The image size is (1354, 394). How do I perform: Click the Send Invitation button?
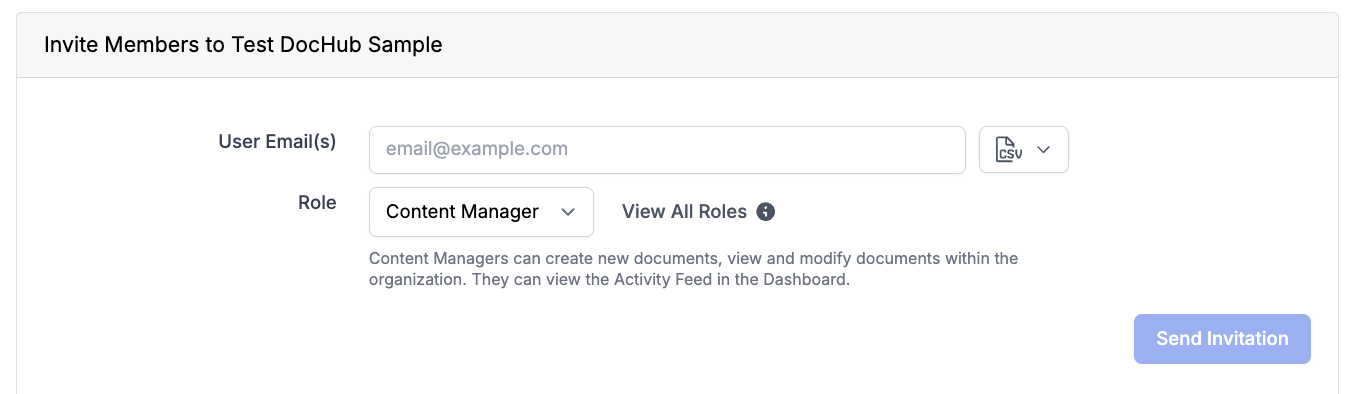tap(1222, 339)
